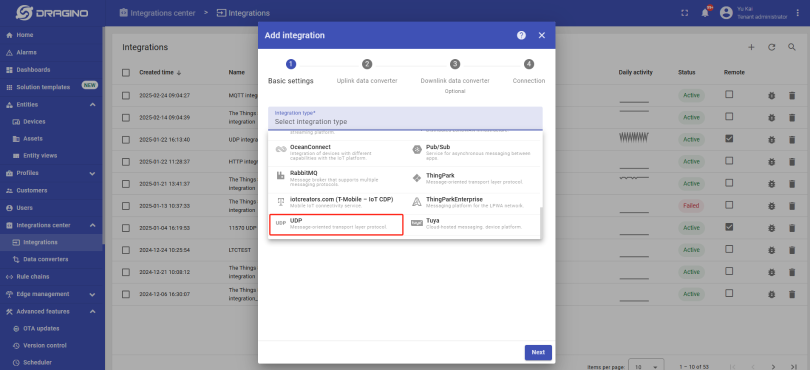Change the items per page dropdown
Screen dimensions: 810x370
click(646, 366)
